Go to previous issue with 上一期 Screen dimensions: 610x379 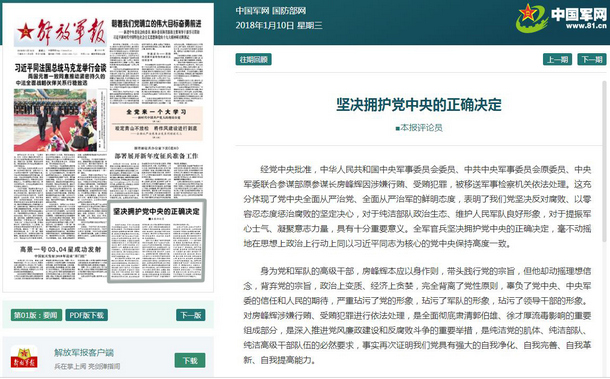[x=557, y=60]
